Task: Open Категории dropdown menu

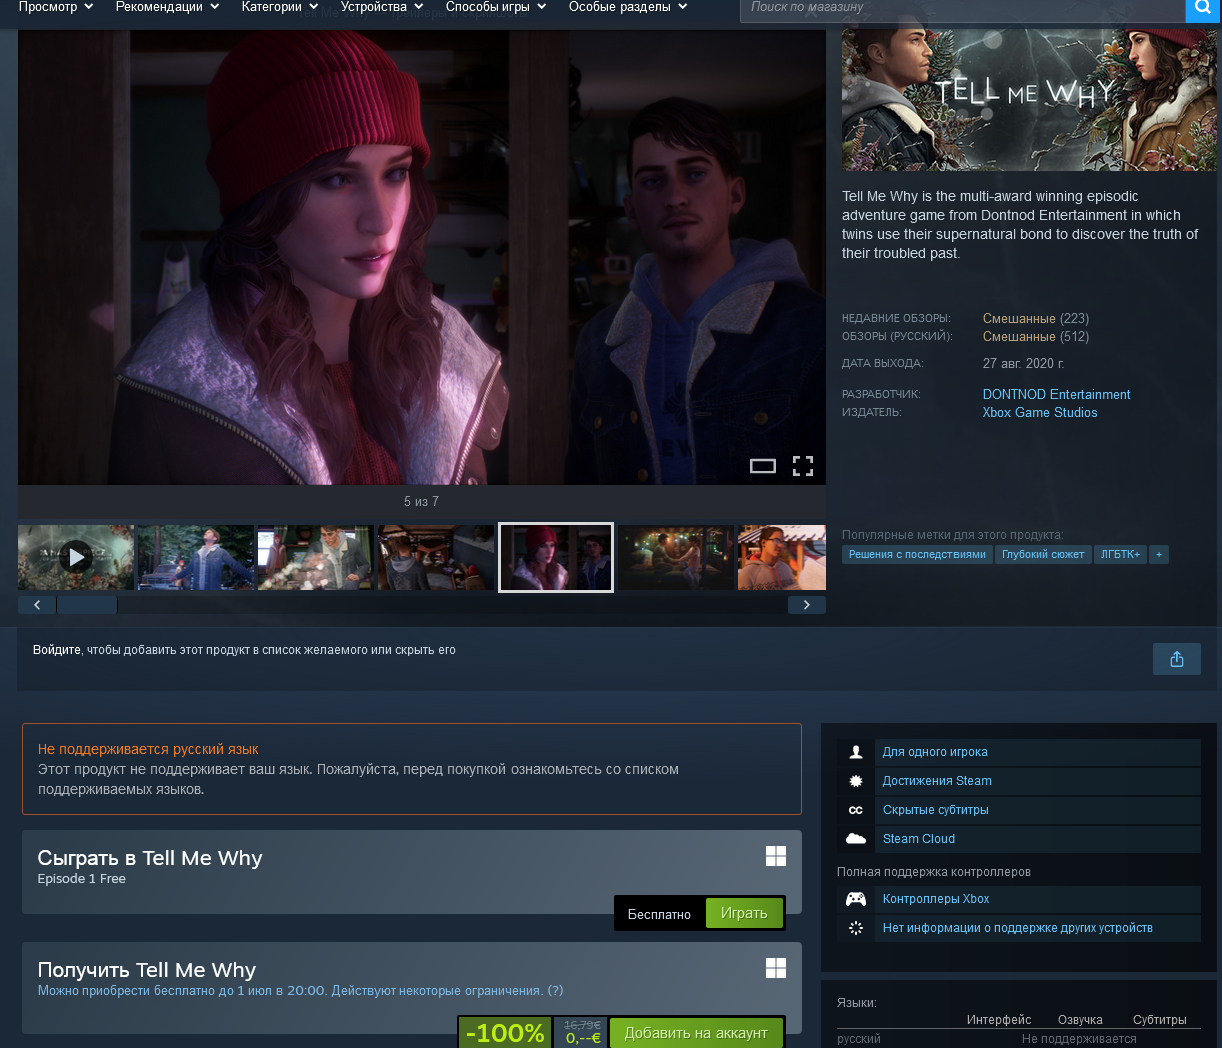Action: (279, 7)
